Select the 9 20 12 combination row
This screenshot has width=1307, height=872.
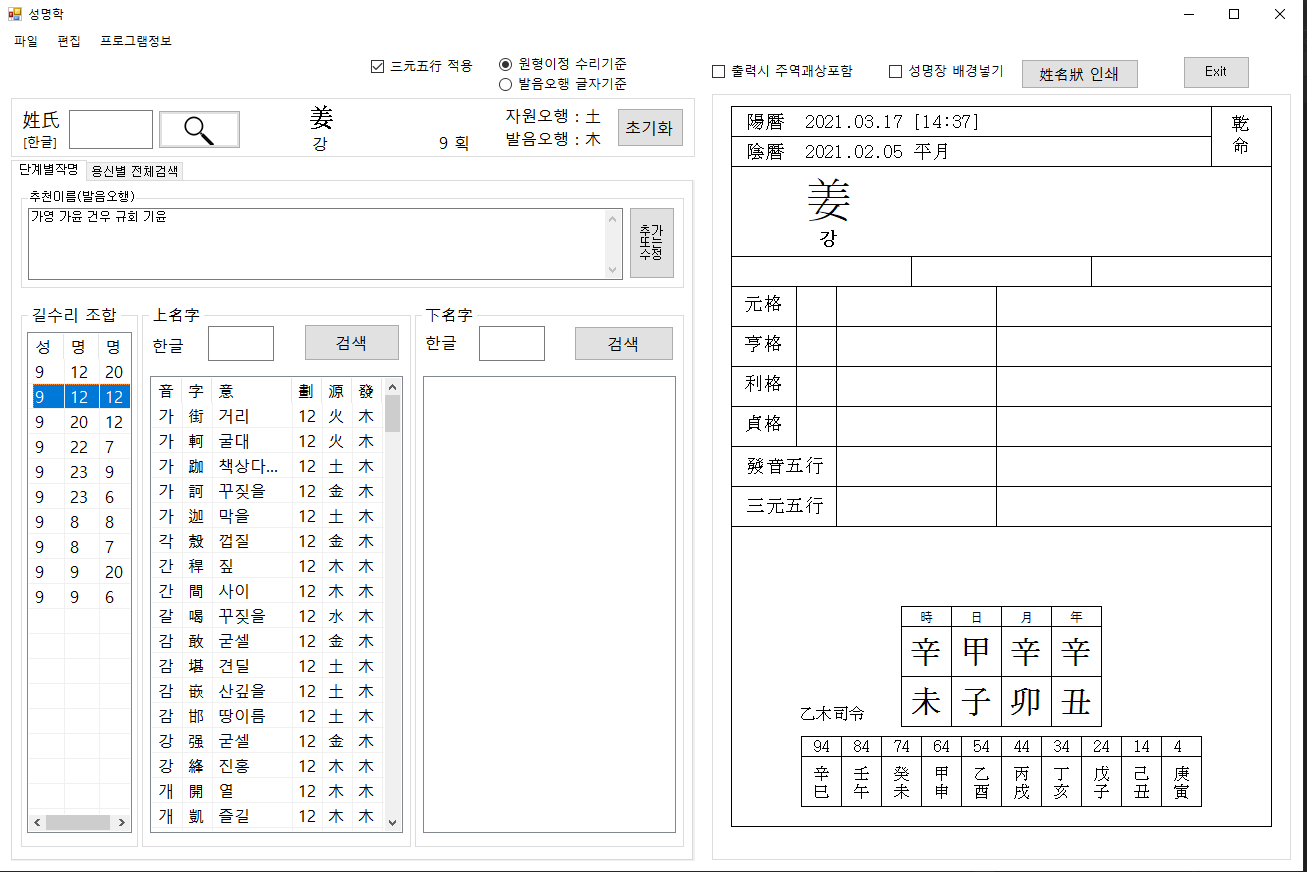pos(80,422)
